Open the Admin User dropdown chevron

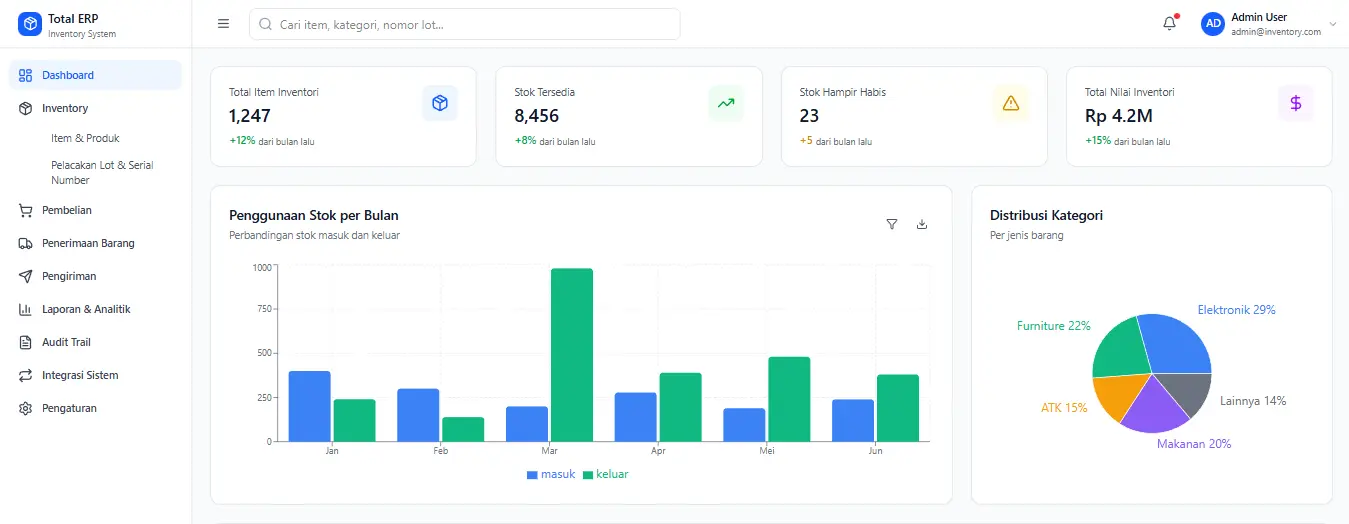(1332, 24)
